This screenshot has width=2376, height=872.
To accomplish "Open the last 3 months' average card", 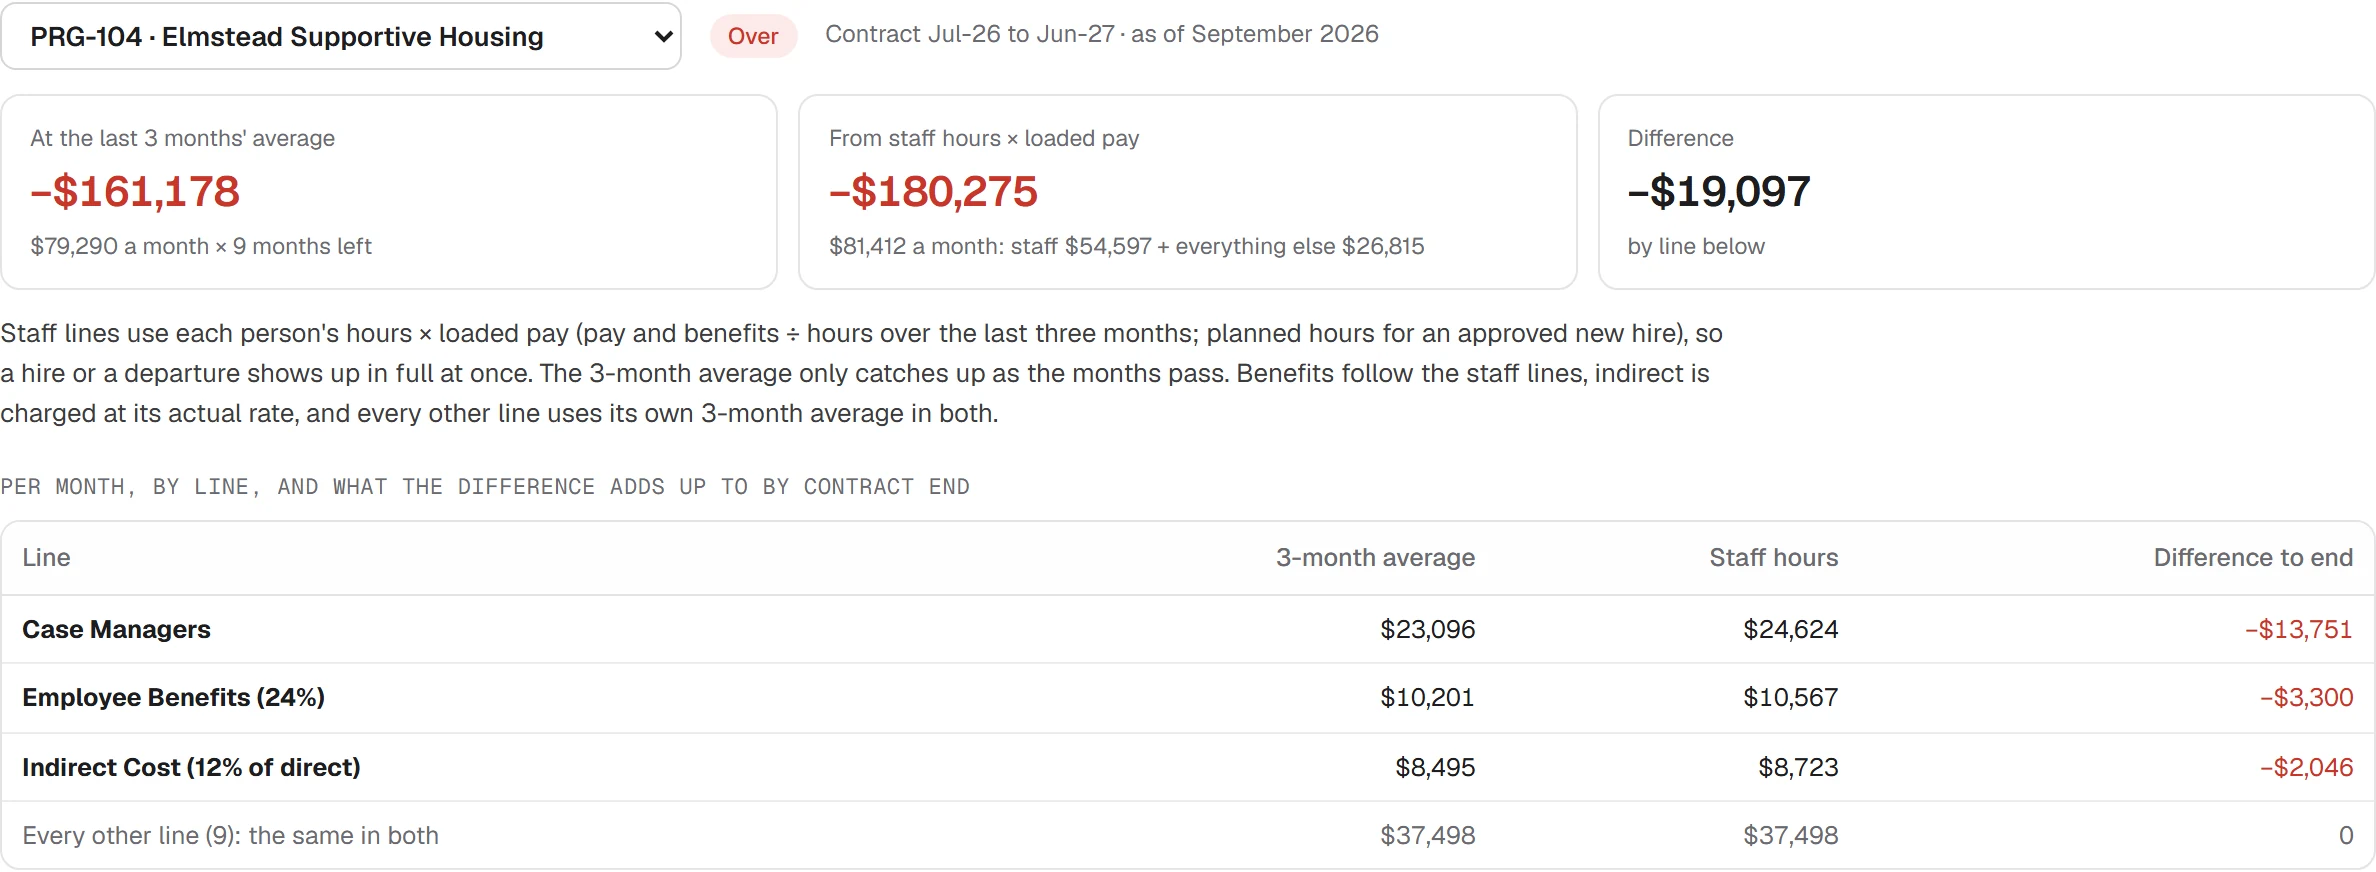I will click(389, 192).
